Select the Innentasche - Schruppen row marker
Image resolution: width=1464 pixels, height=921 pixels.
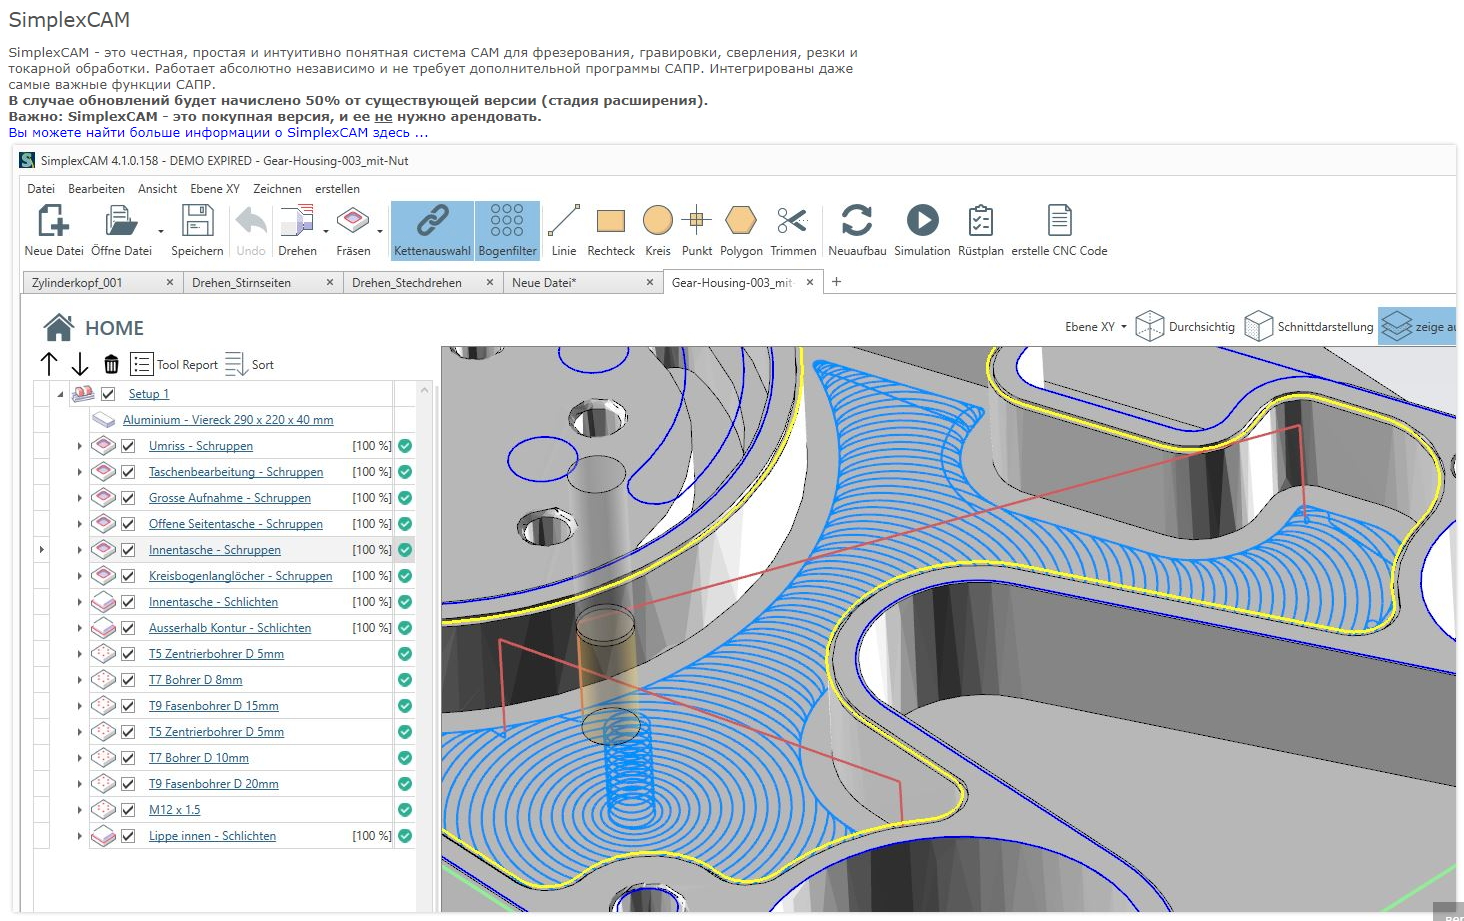(x=41, y=550)
